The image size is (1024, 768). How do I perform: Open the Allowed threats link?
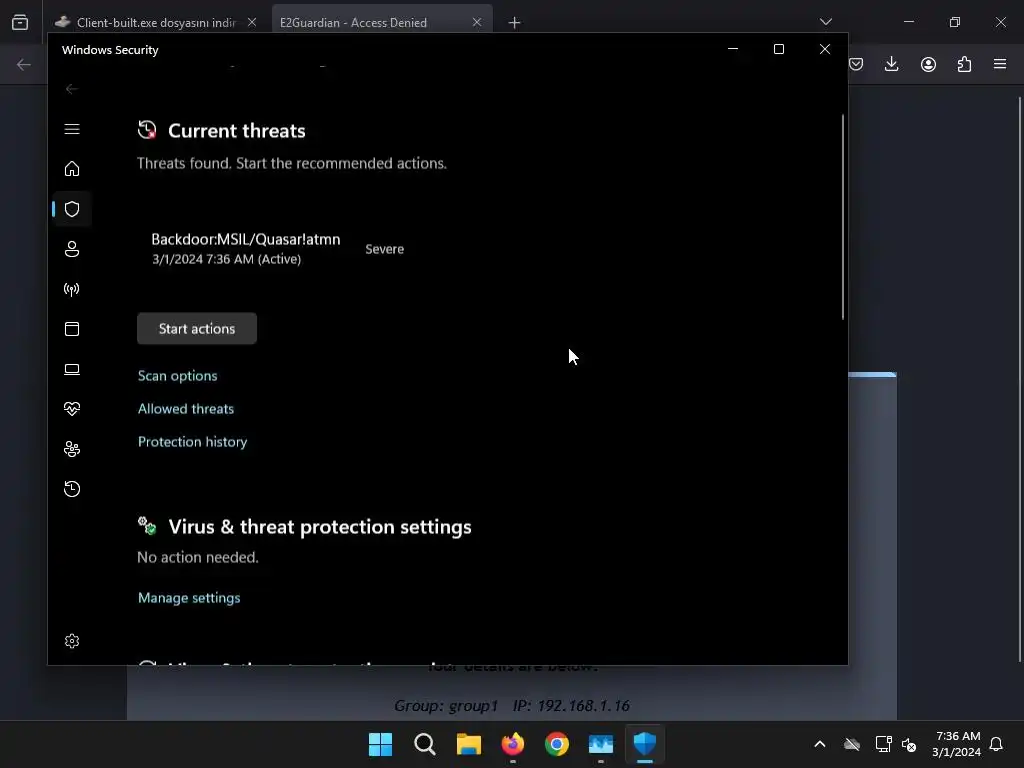[185, 409]
